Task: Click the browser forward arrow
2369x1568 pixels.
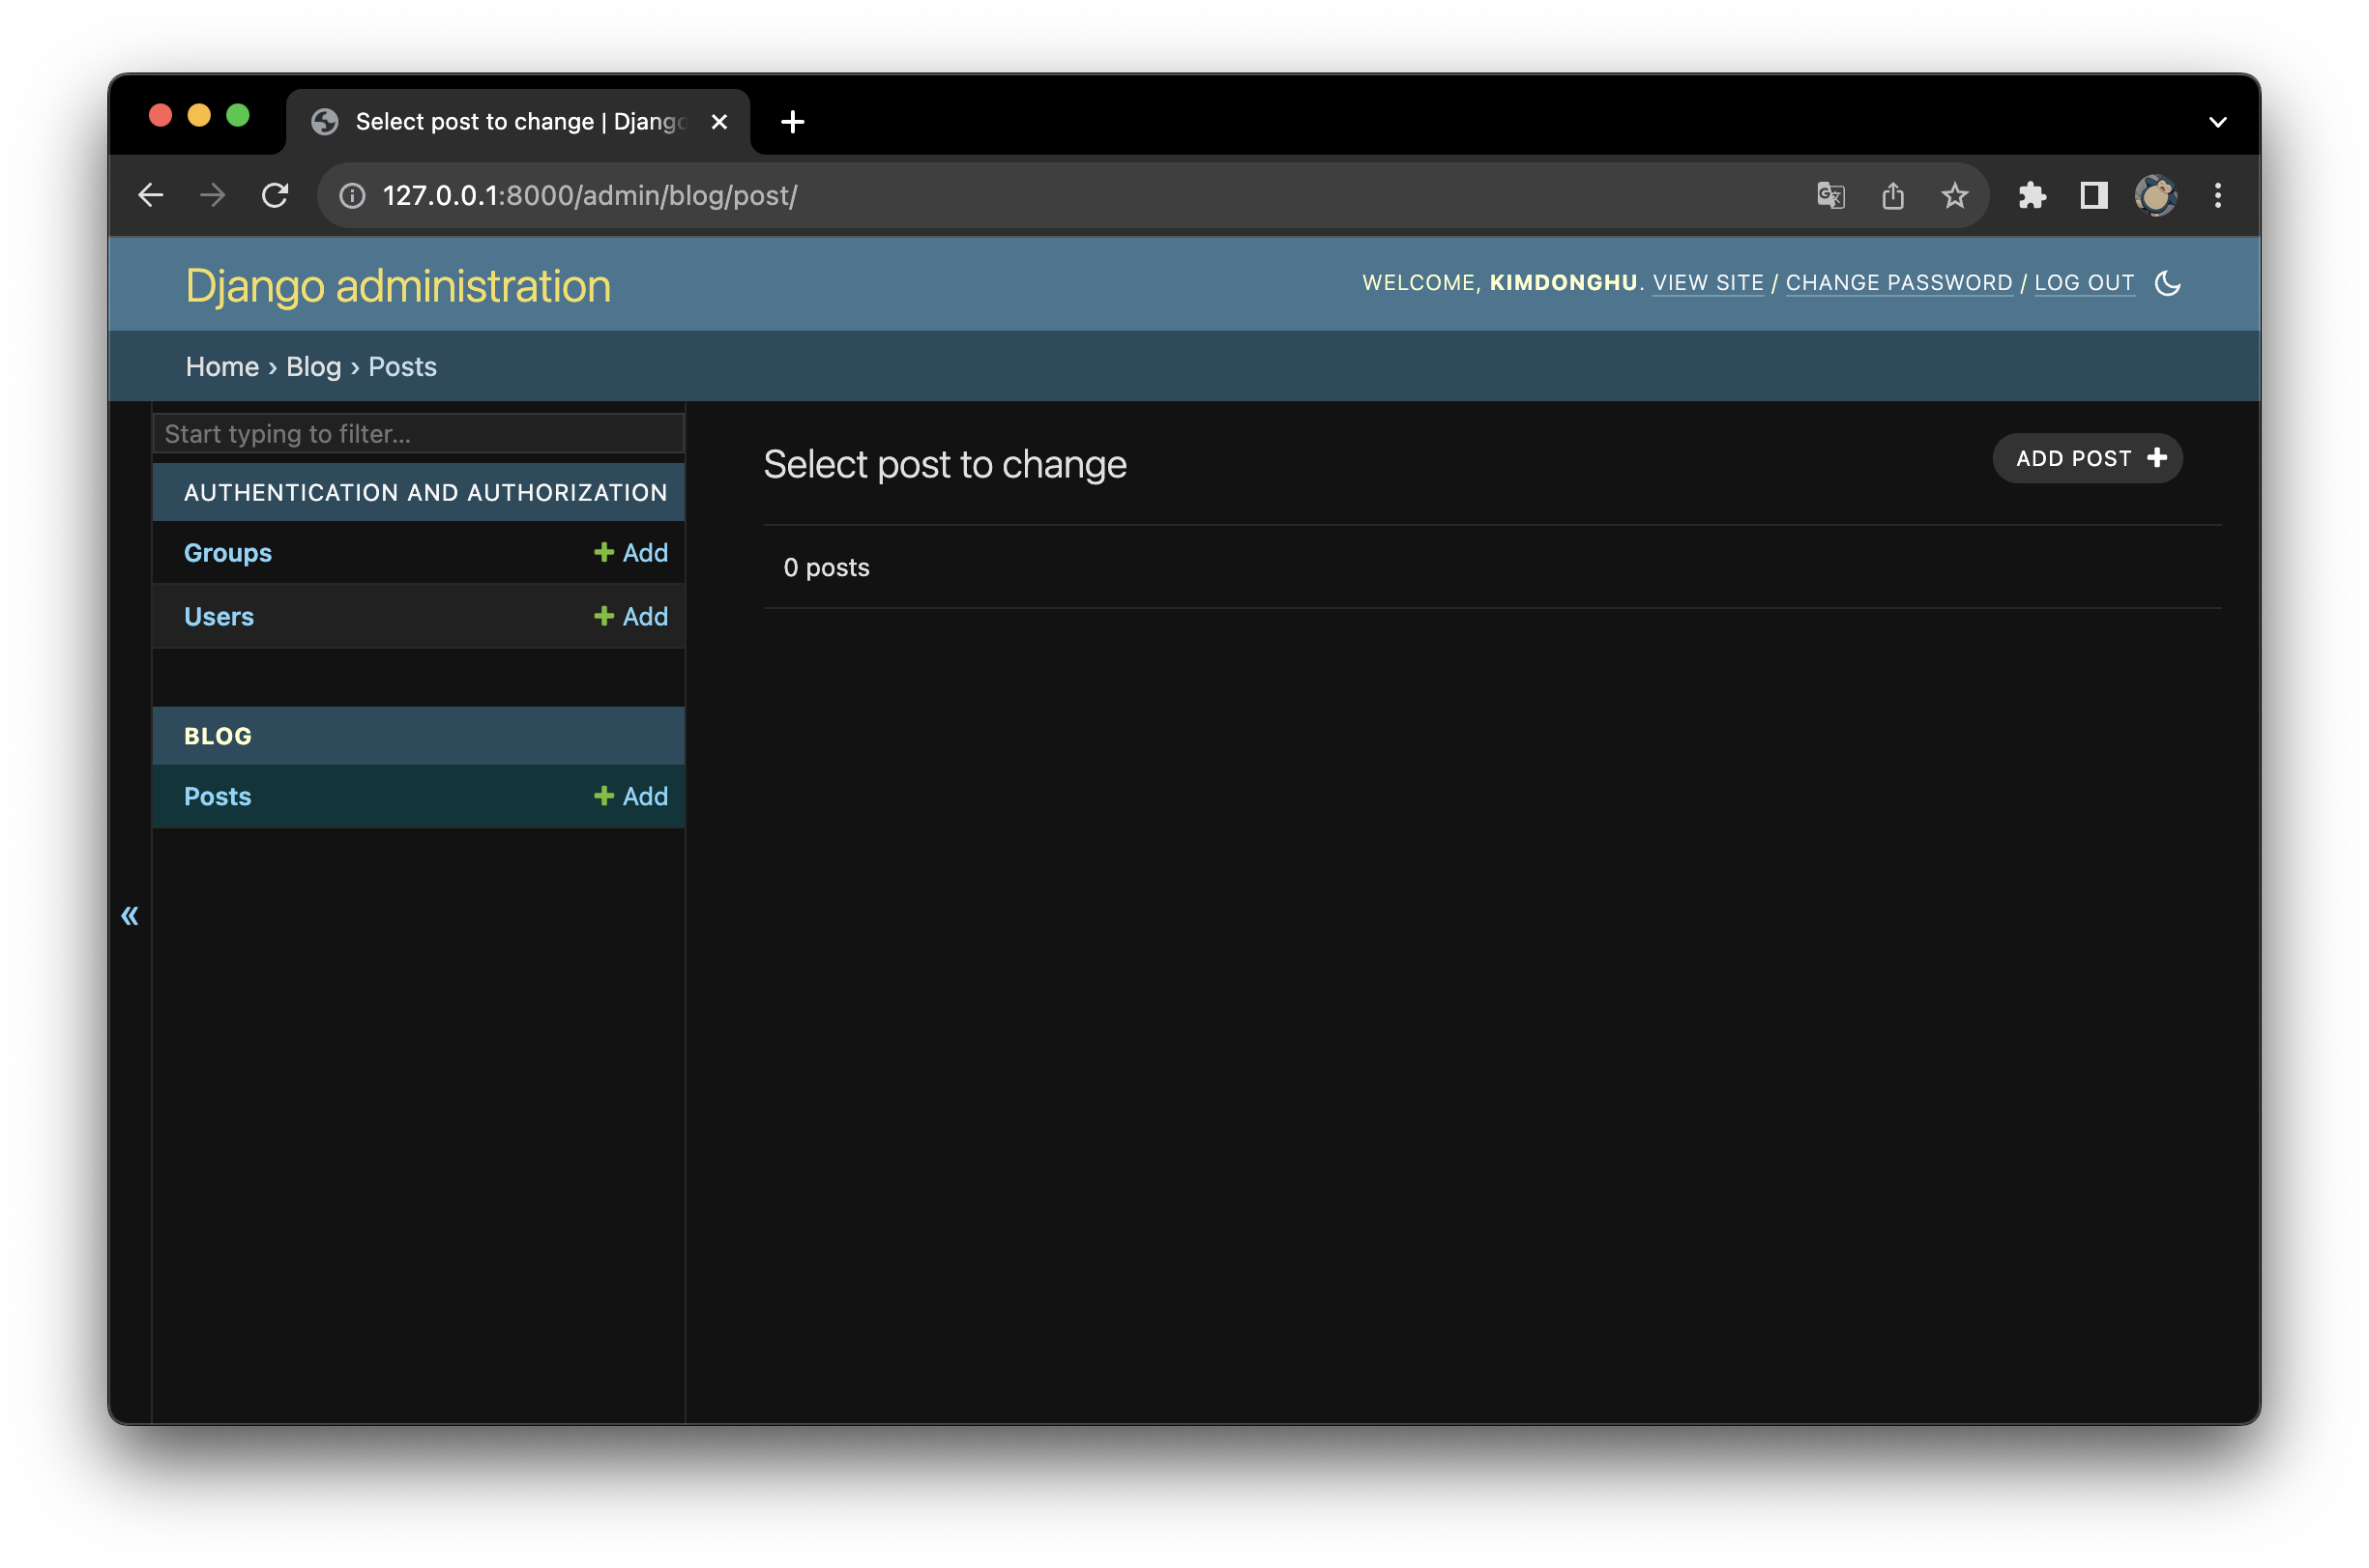Action: [212, 195]
